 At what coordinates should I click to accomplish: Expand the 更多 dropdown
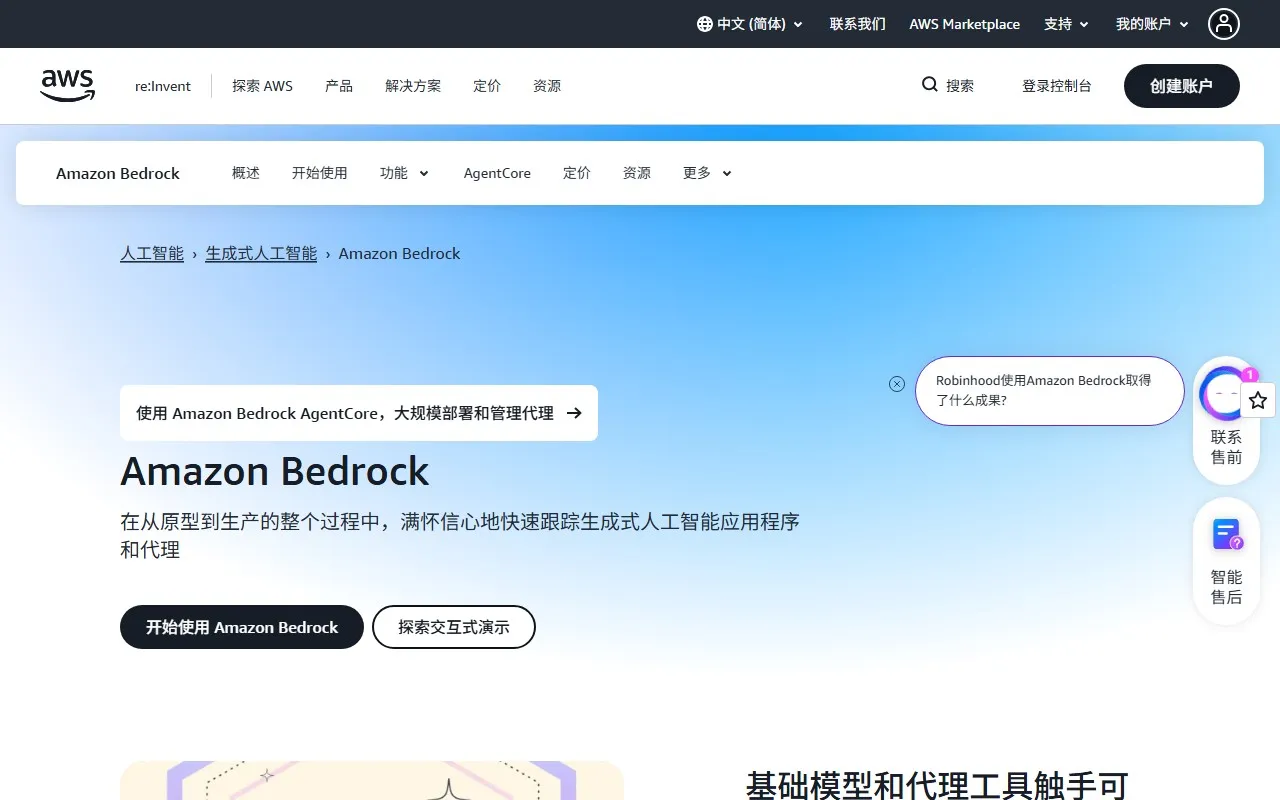706,173
